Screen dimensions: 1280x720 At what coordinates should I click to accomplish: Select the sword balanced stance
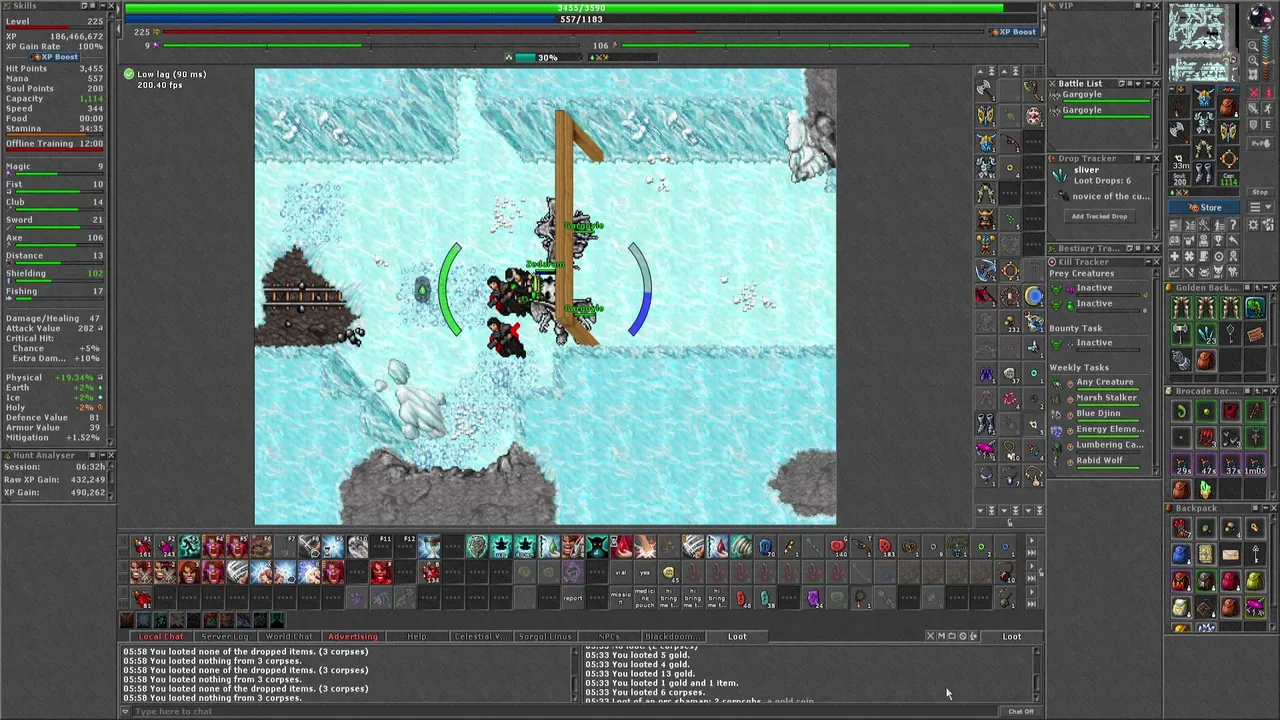tap(1253, 109)
